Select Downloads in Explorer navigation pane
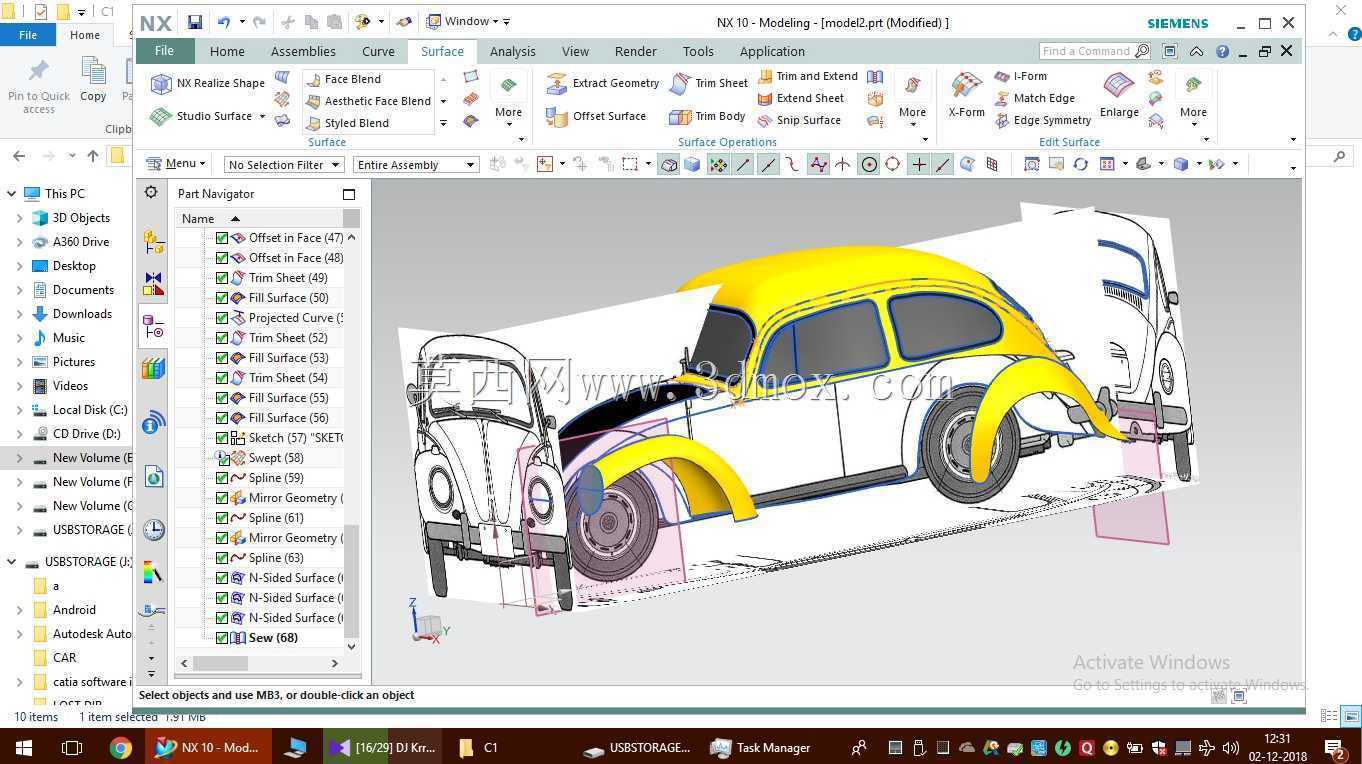This screenshot has width=1362, height=764. tap(82, 314)
